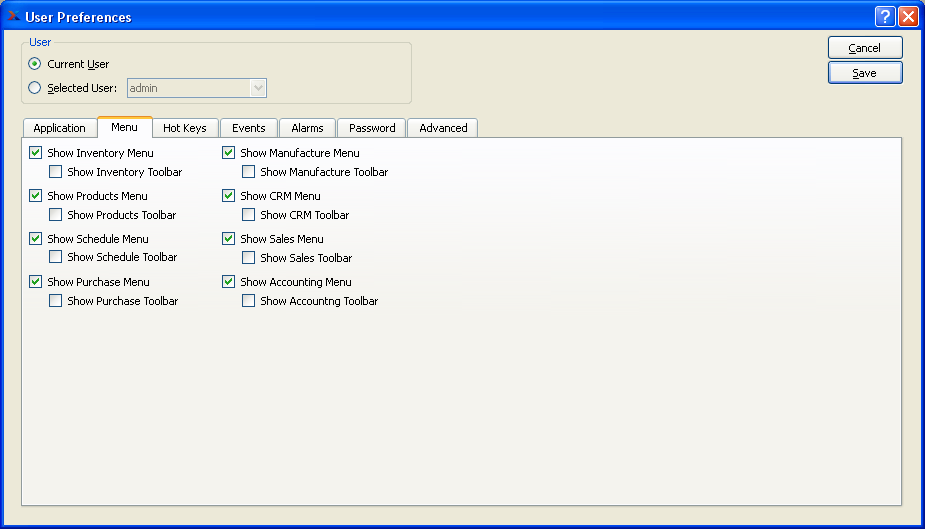Screen dimensions: 925x529
Task: Open the Password tab
Action: click(372, 128)
